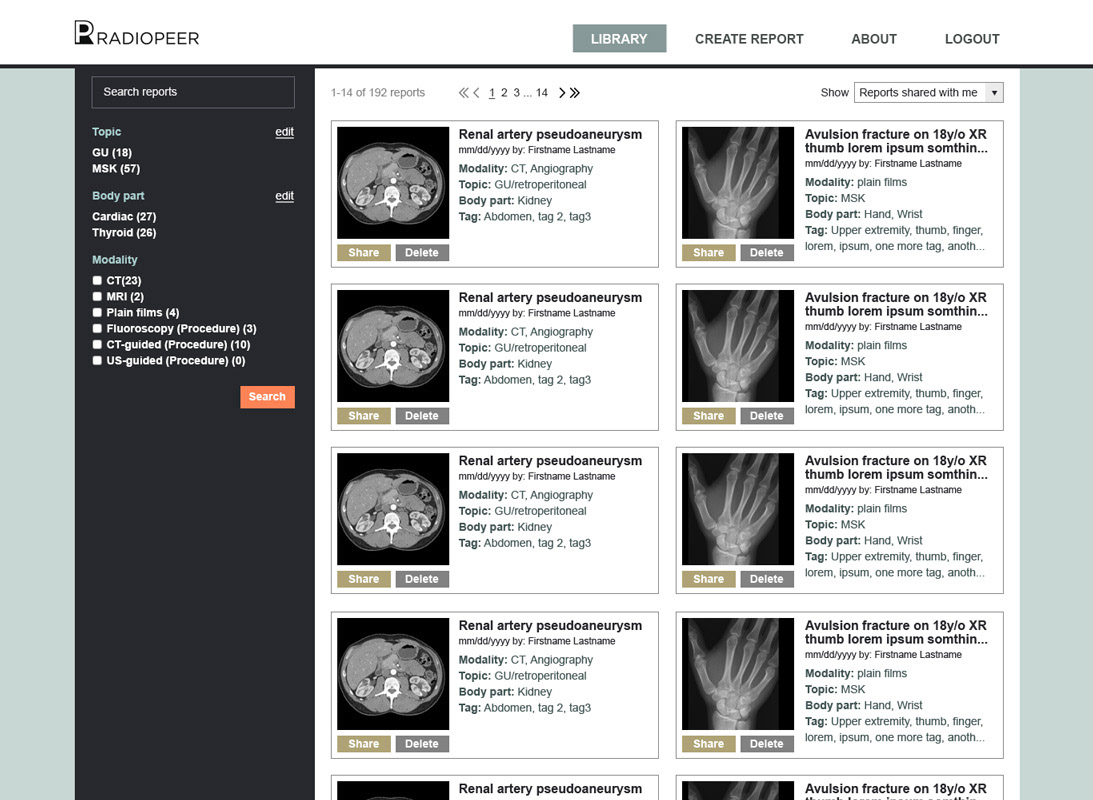Check the Plain films (4) checkbox
The width and height of the screenshot is (1093, 800).
pyautogui.click(x=97, y=312)
